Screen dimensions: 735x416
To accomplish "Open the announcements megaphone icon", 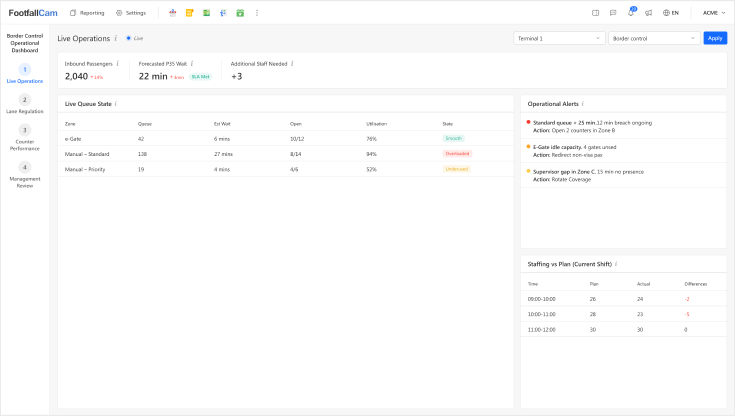I will [648, 13].
